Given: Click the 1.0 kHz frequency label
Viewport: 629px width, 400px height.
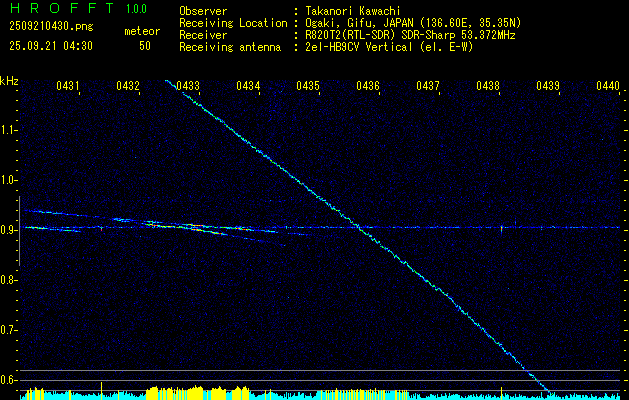Looking at the screenshot, I should (8, 180).
